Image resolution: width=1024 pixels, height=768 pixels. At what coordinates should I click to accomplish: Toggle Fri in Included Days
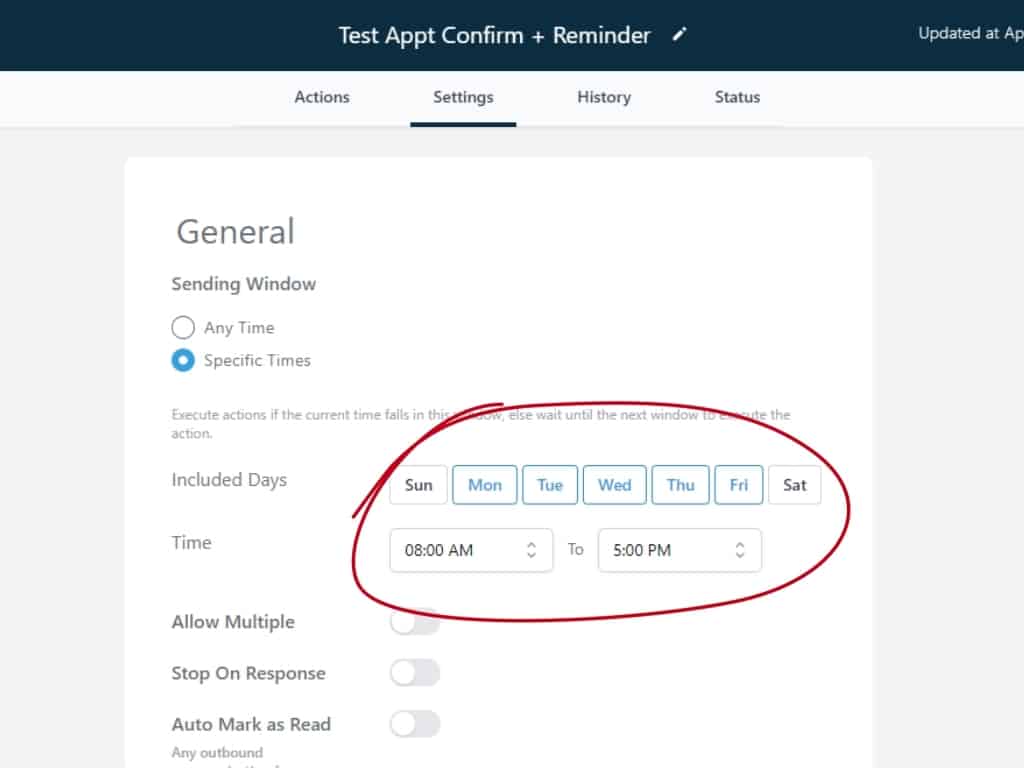coord(739,485)
